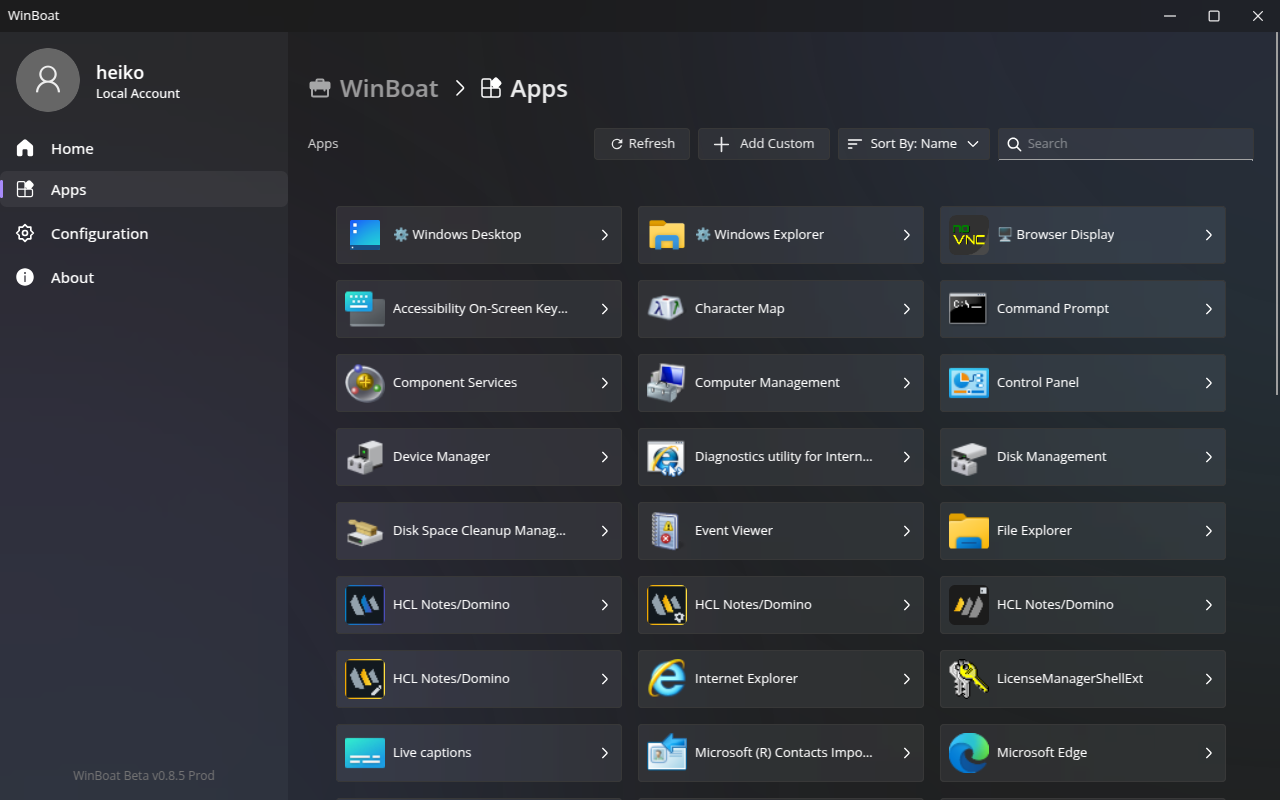1280x800 pixels.
Task: Click the HCL Notes/Domino icon with pencil badge
Action: (365, 679)
